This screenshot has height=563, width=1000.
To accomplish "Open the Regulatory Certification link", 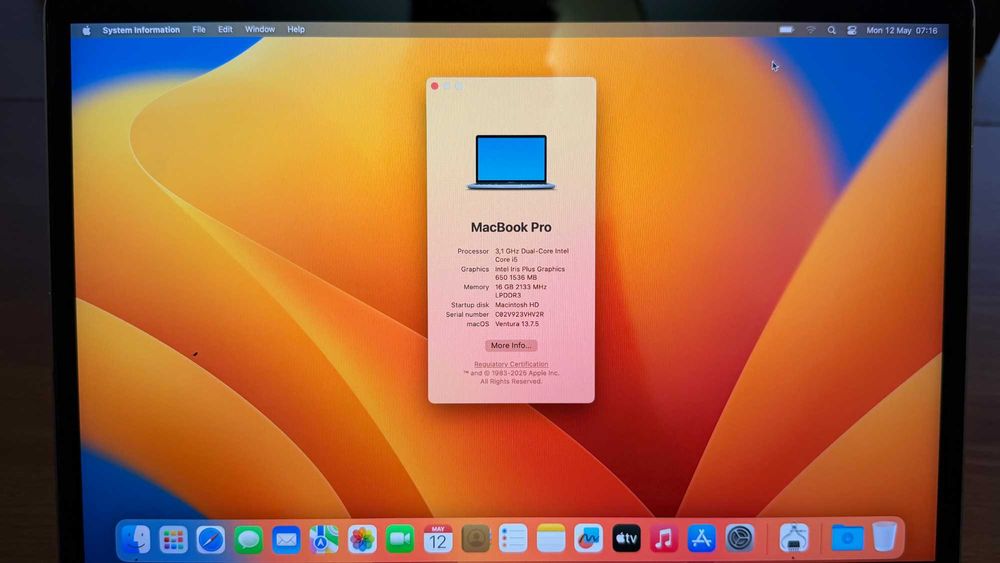I will [511, 364].
